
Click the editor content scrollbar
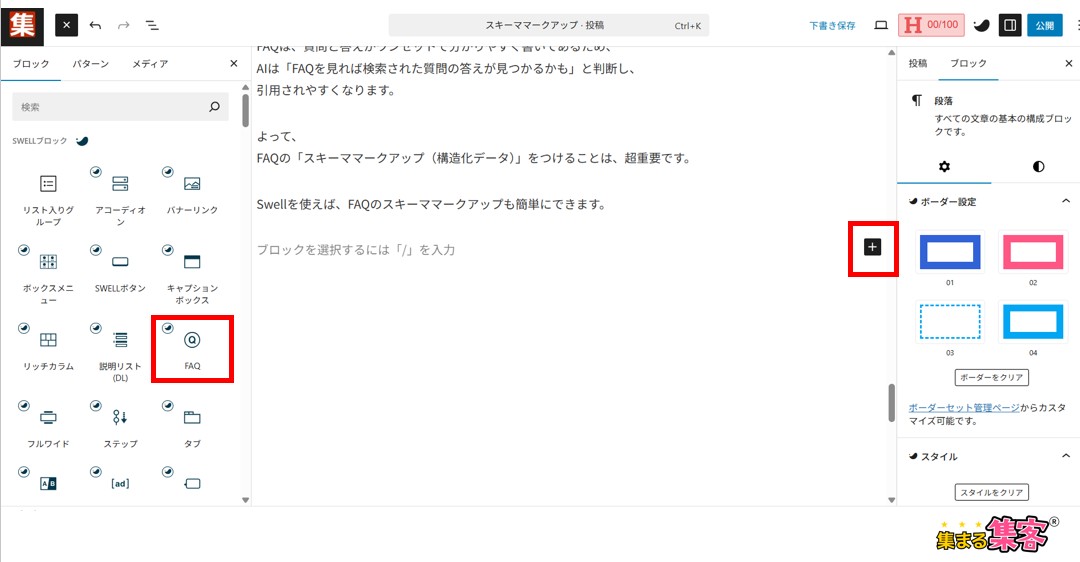(891, 403)
